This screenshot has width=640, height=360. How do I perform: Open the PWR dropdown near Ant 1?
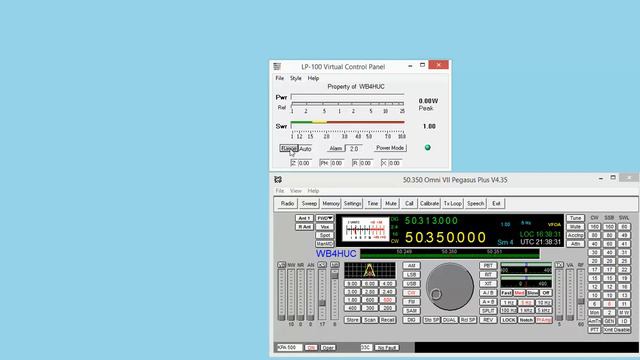pyautogui.click(x=324, y=218)
